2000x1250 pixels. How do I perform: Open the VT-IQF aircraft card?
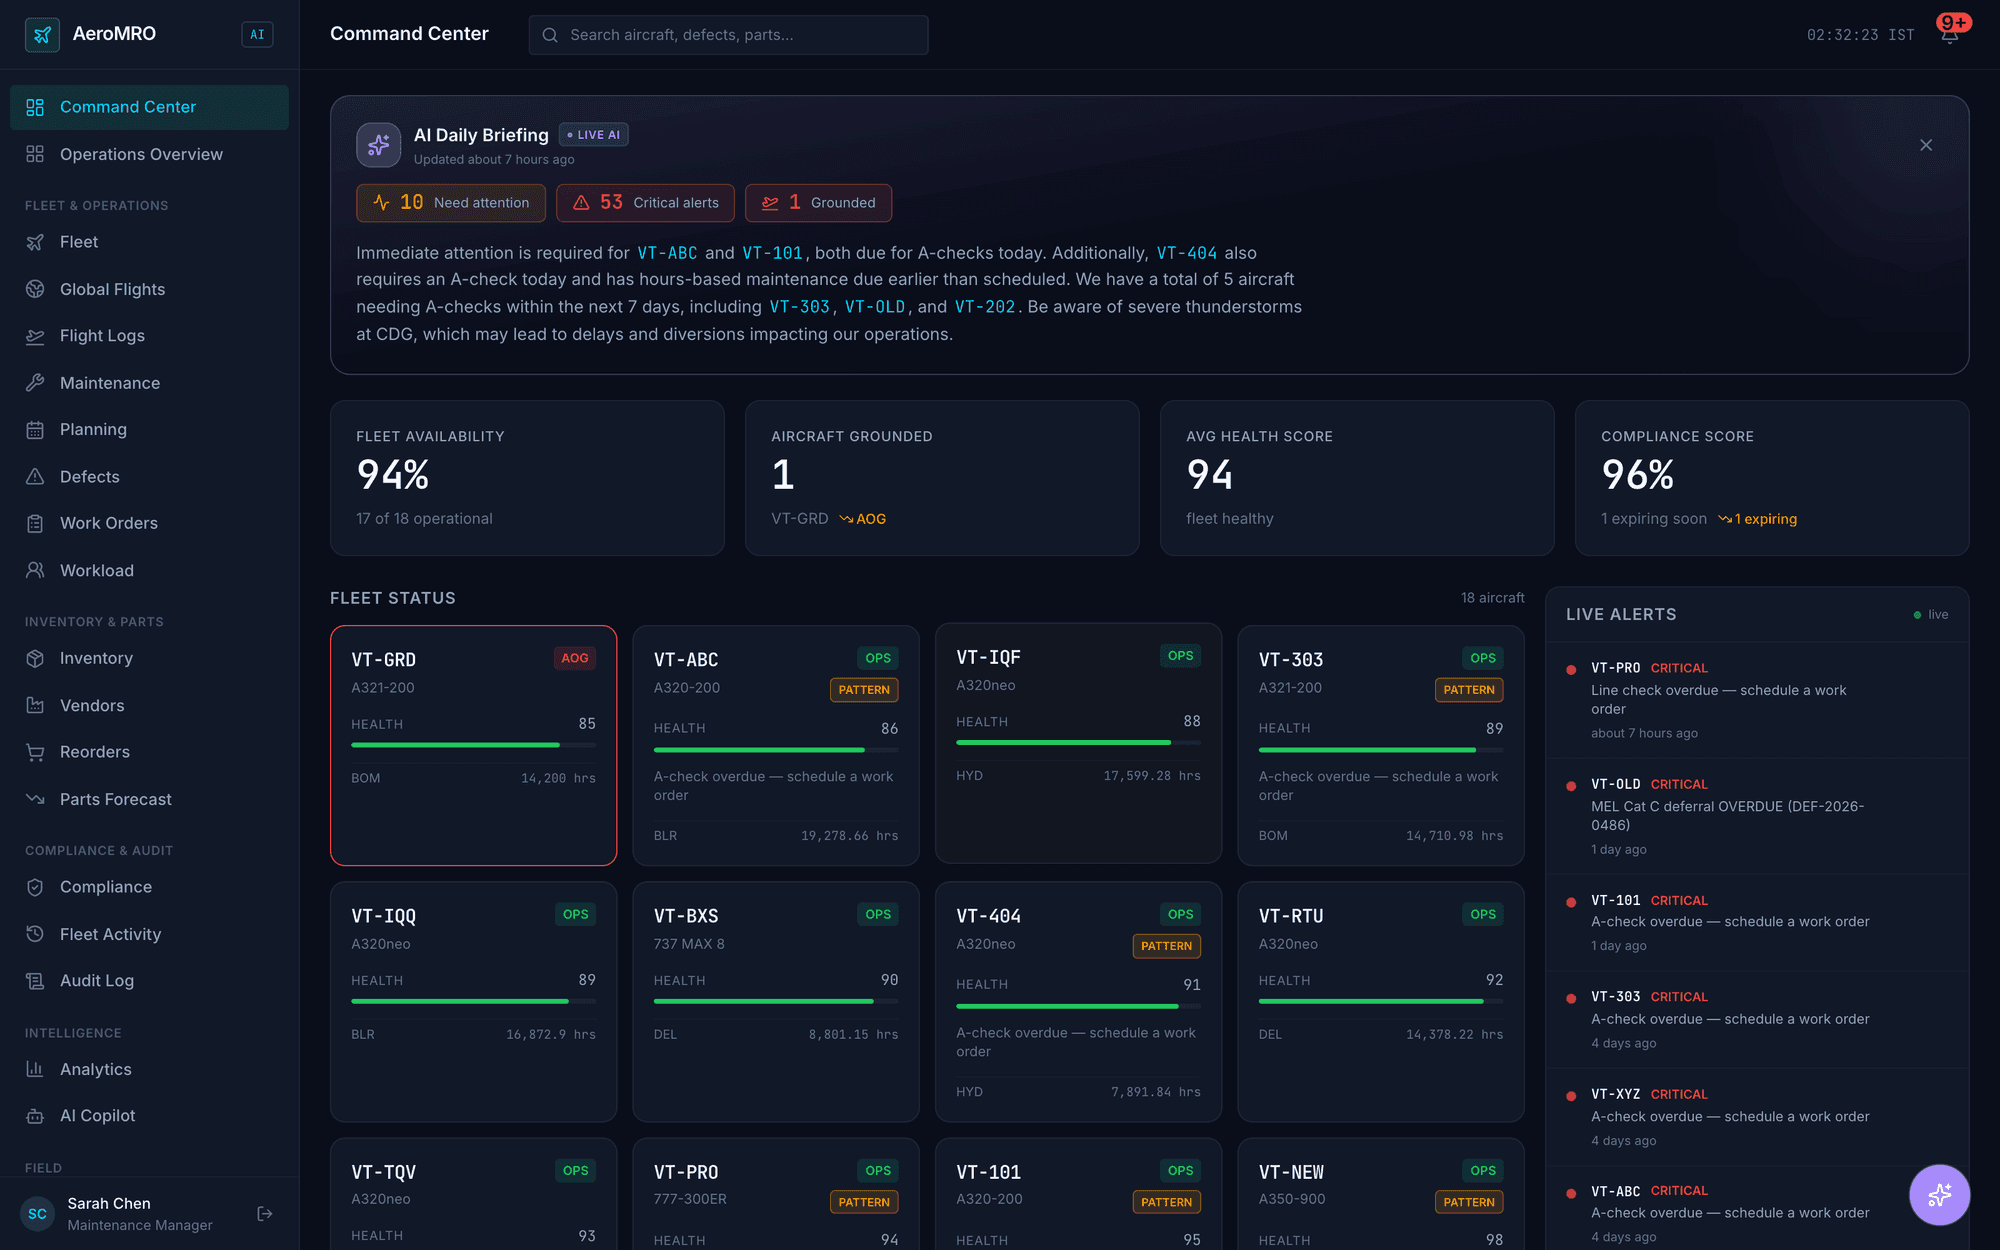[x=1078, y=744]
